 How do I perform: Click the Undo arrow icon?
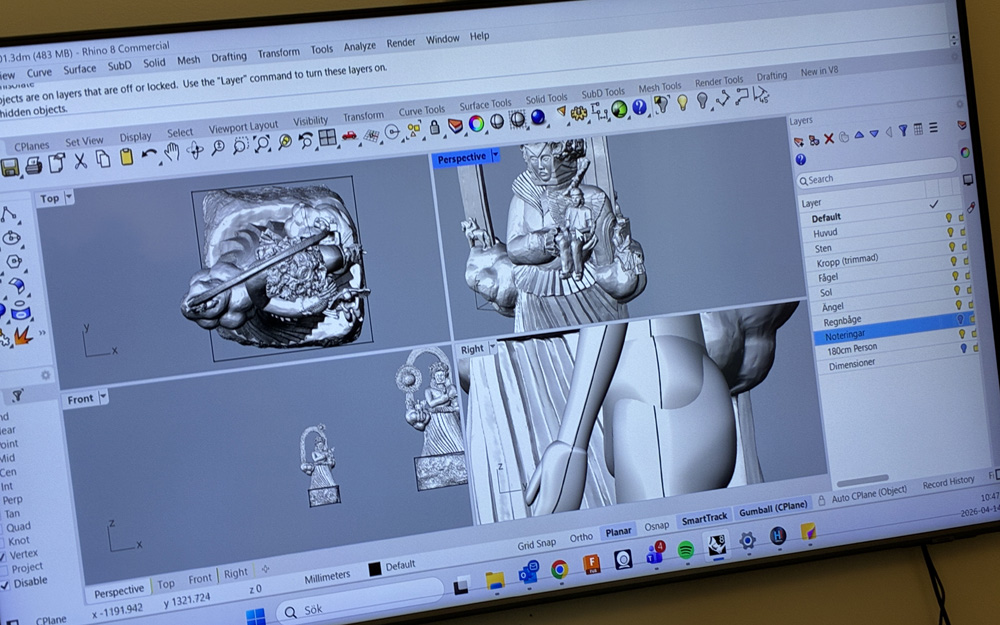pyautogui.click(x=149, y=154)
